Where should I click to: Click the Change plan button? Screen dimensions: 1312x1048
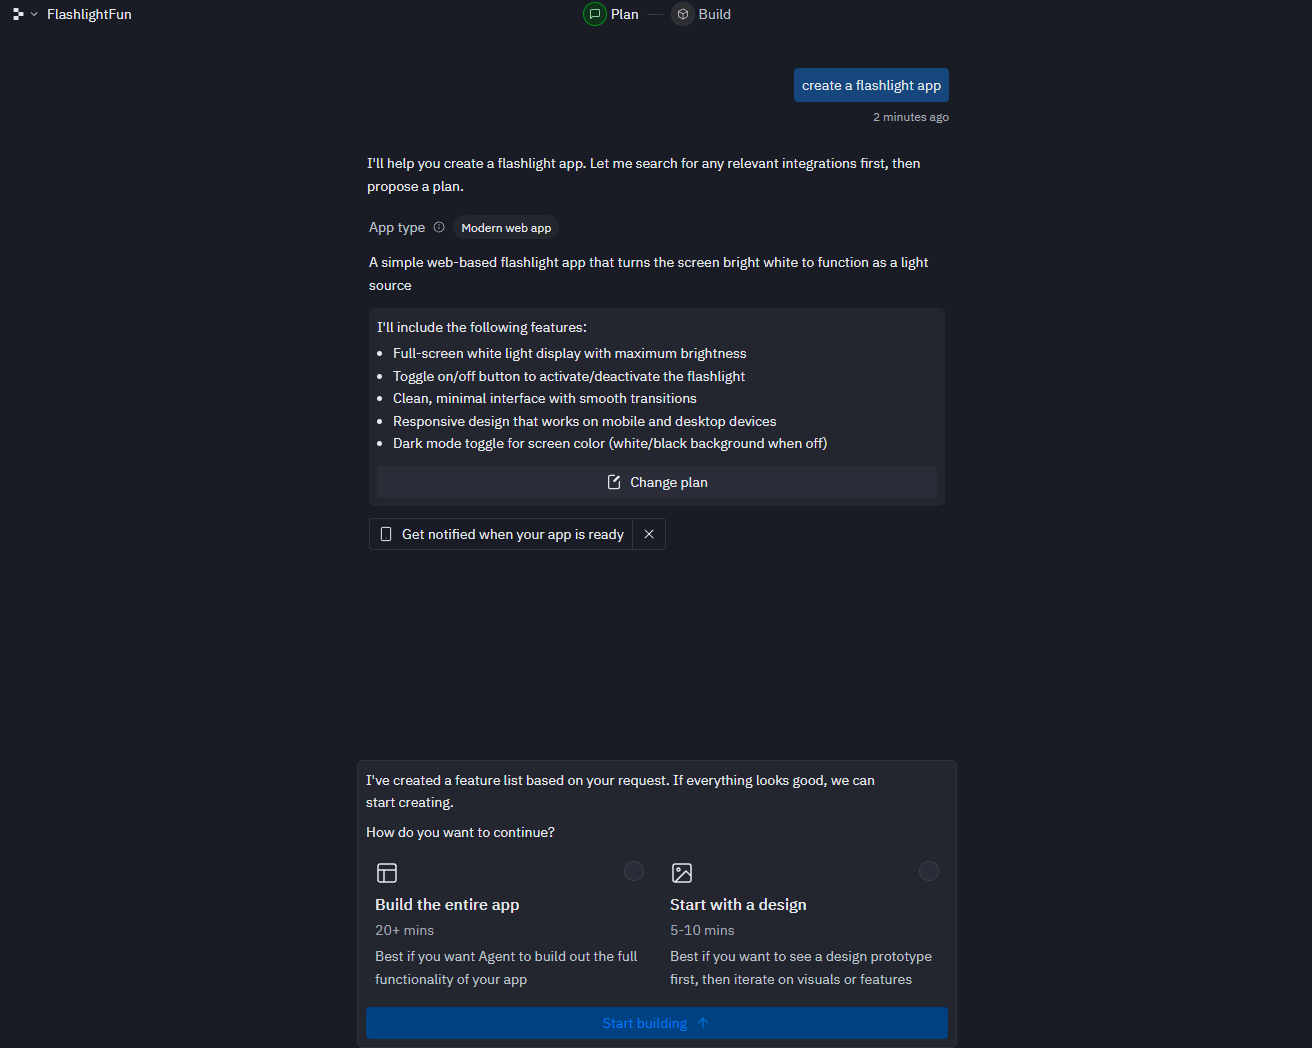(656, 481)
